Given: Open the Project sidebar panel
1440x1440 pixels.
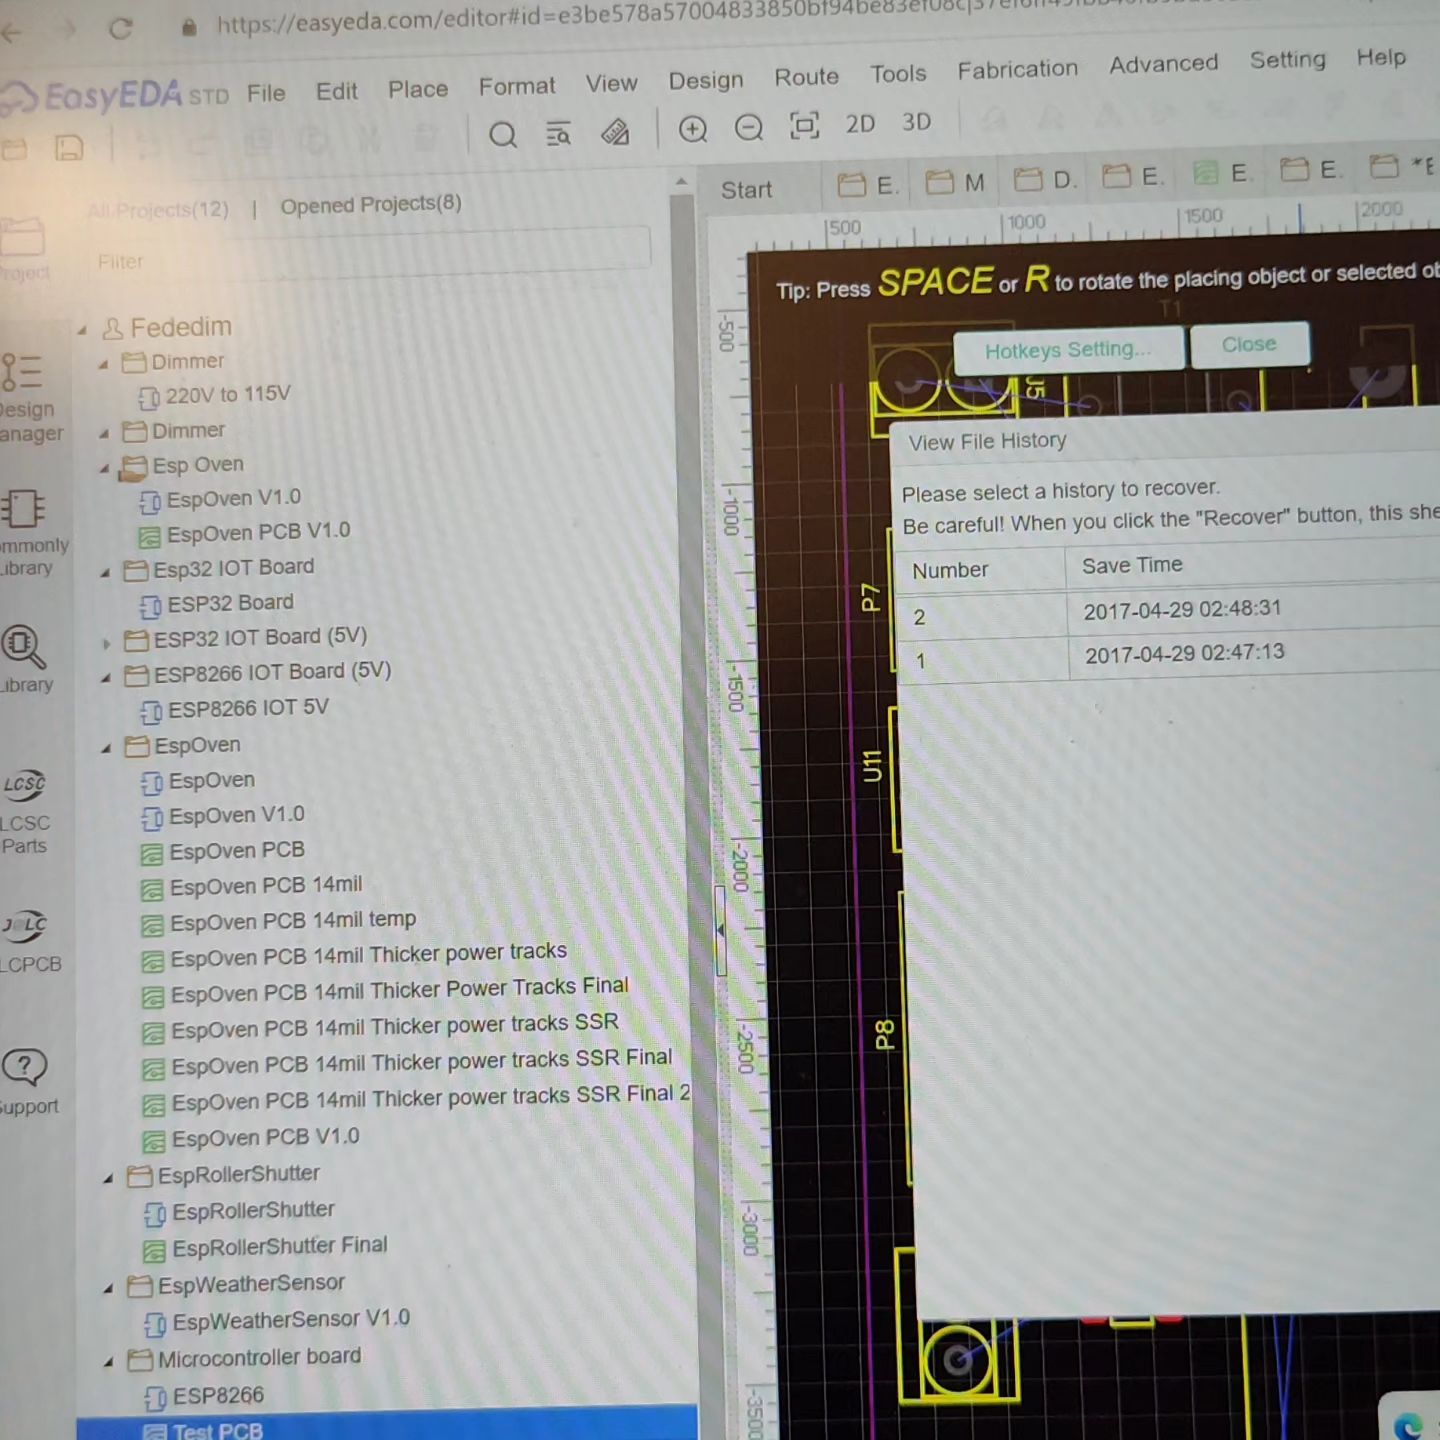Looking at the screenshot, I should coord(24,250).
